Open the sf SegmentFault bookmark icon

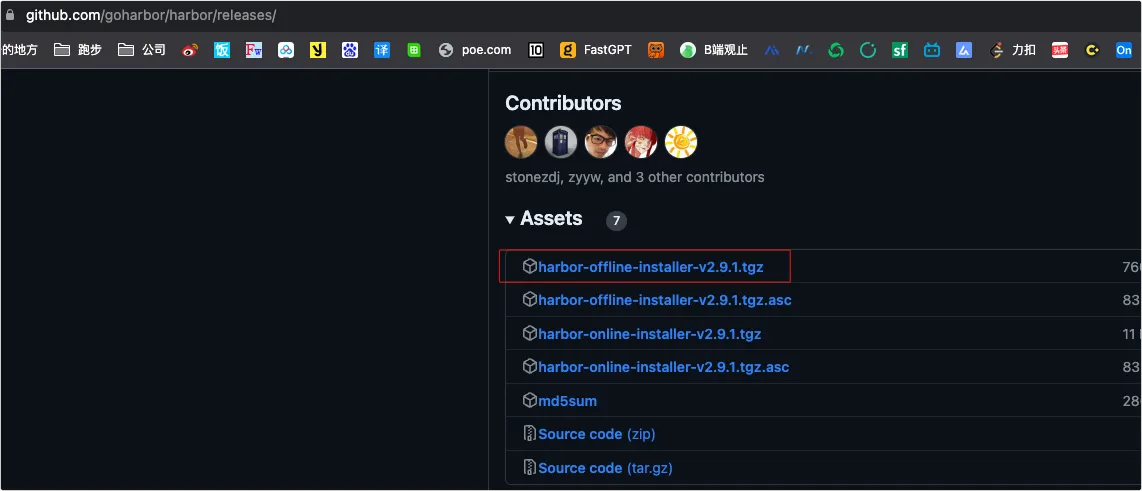[900, 50]
